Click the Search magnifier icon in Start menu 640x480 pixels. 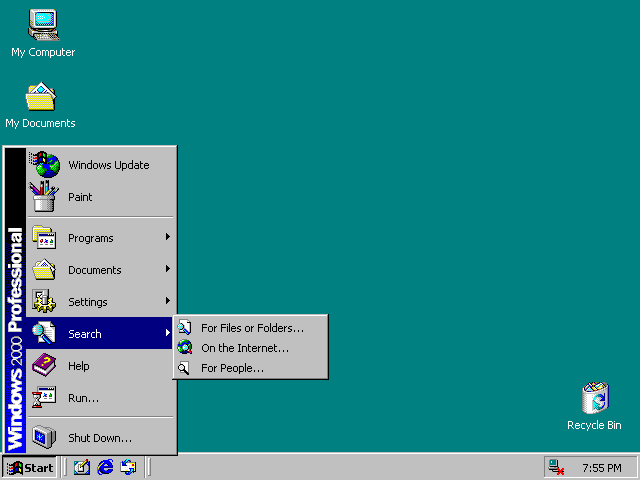pos(44,333)
